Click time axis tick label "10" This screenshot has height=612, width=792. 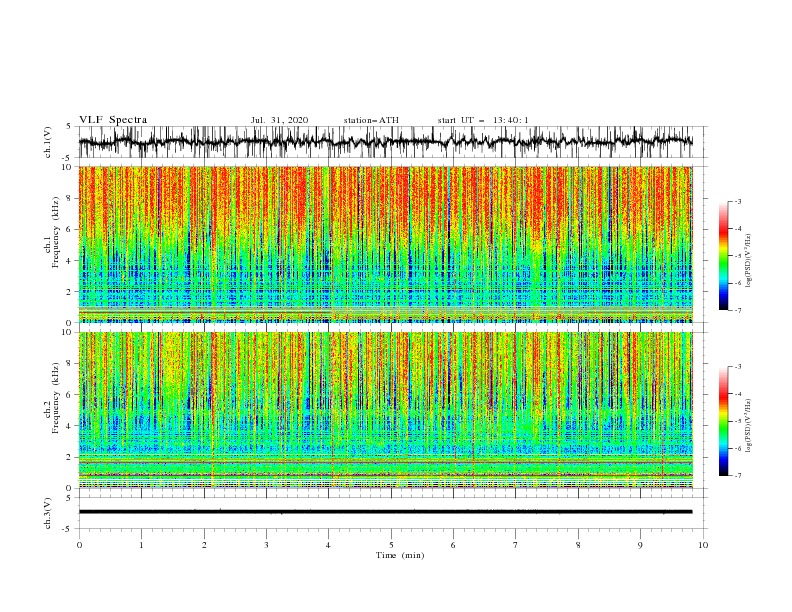pos(703,545)
